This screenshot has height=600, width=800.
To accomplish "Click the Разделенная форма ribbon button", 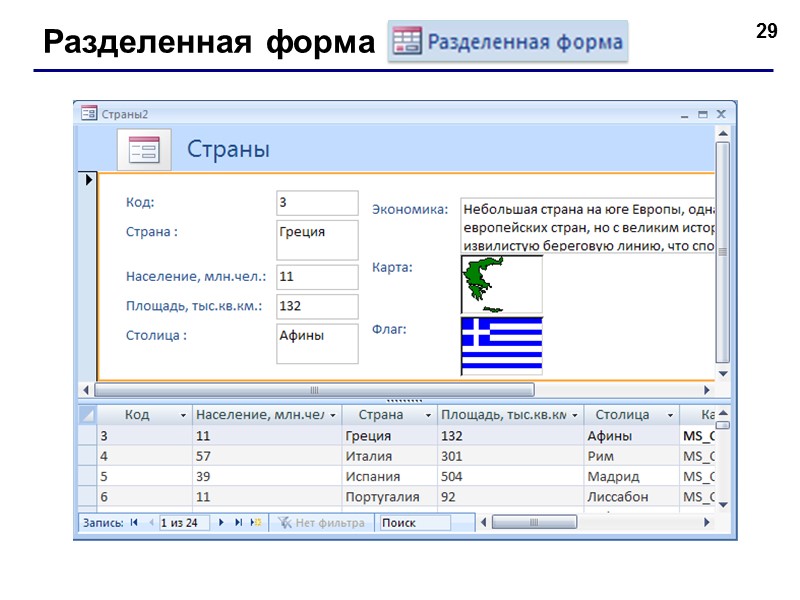I will click(508, 41).
